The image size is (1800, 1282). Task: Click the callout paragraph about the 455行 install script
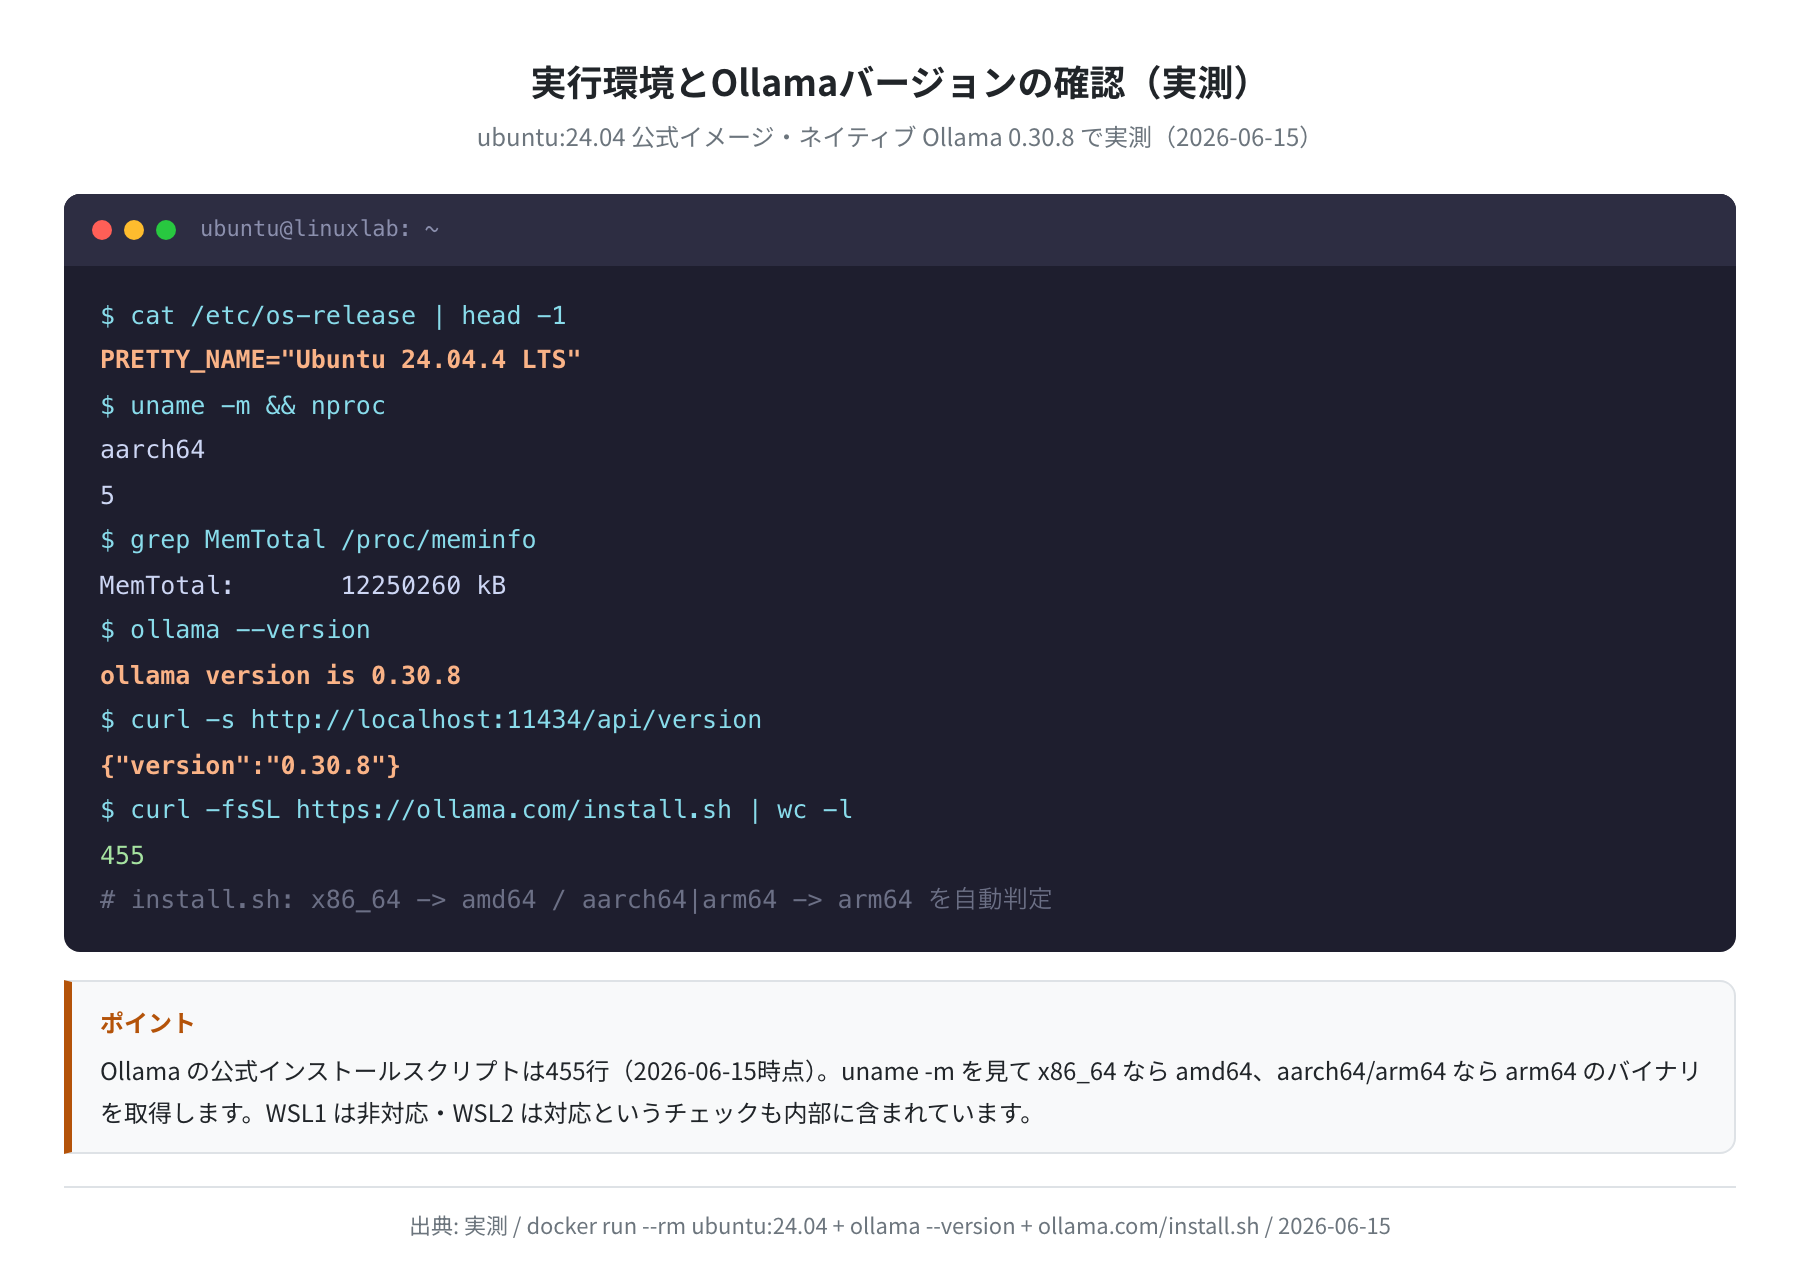(x=900, y=1092)
